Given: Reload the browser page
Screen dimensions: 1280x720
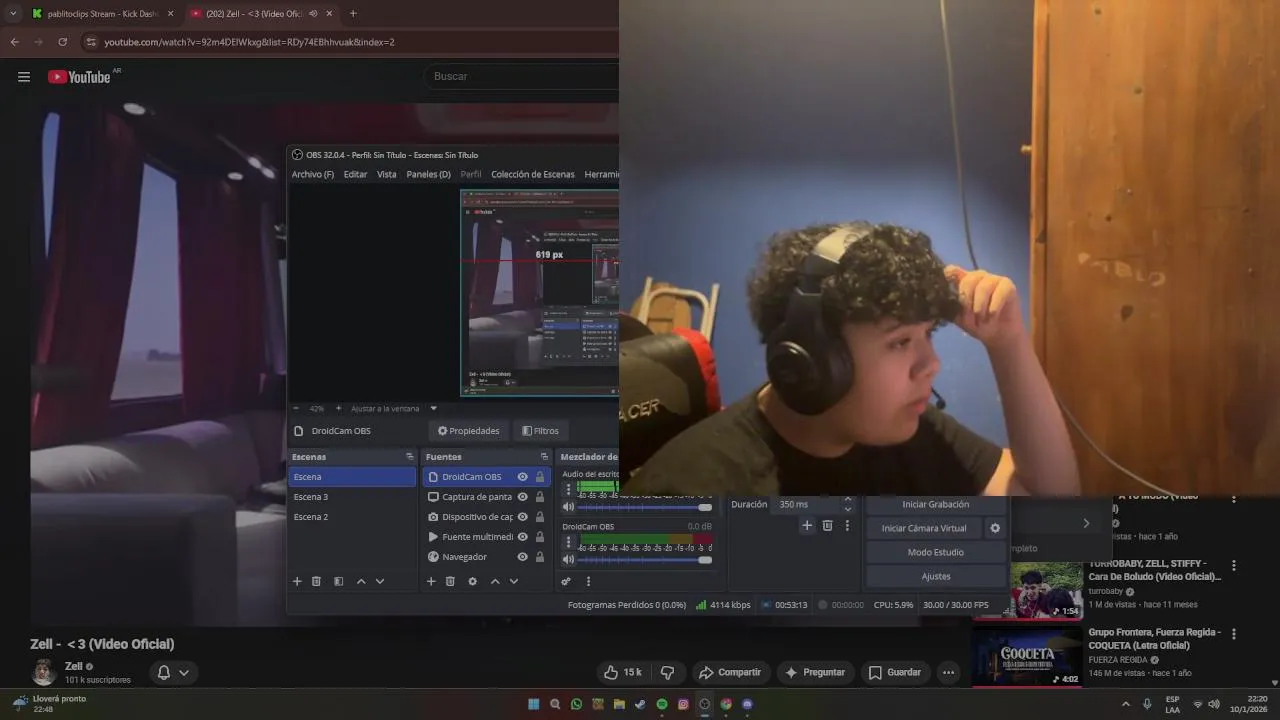Looking at the screenshot, I should click(x=63, y=42).
